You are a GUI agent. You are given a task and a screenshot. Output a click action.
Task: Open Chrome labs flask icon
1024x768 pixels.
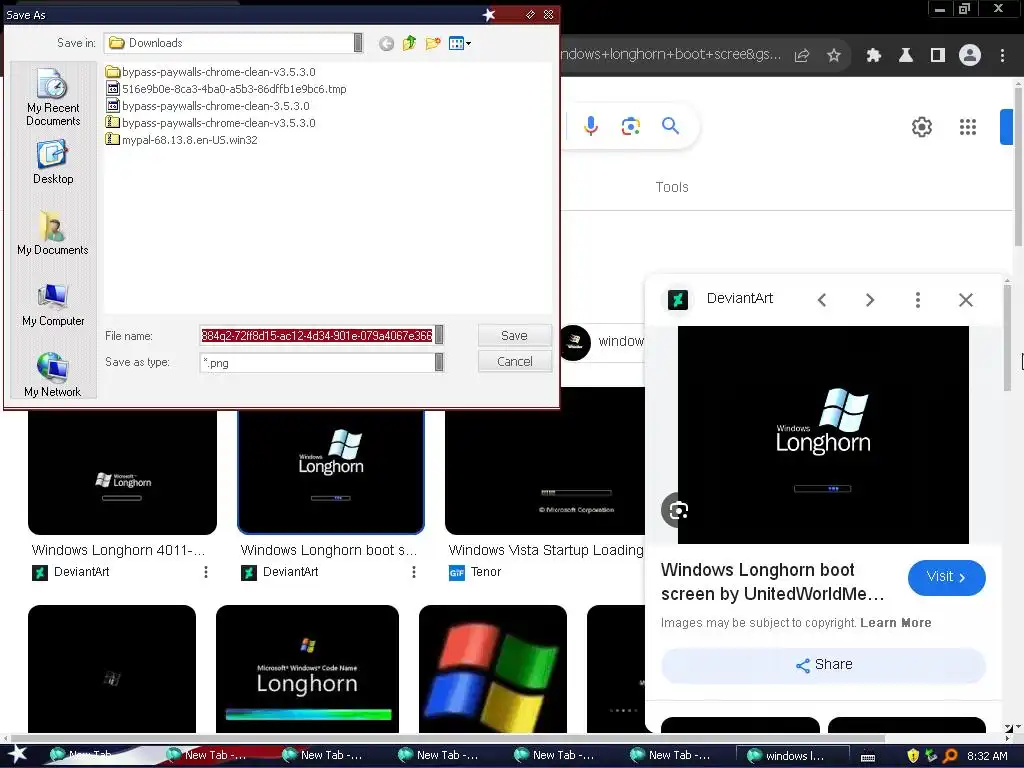906,56
